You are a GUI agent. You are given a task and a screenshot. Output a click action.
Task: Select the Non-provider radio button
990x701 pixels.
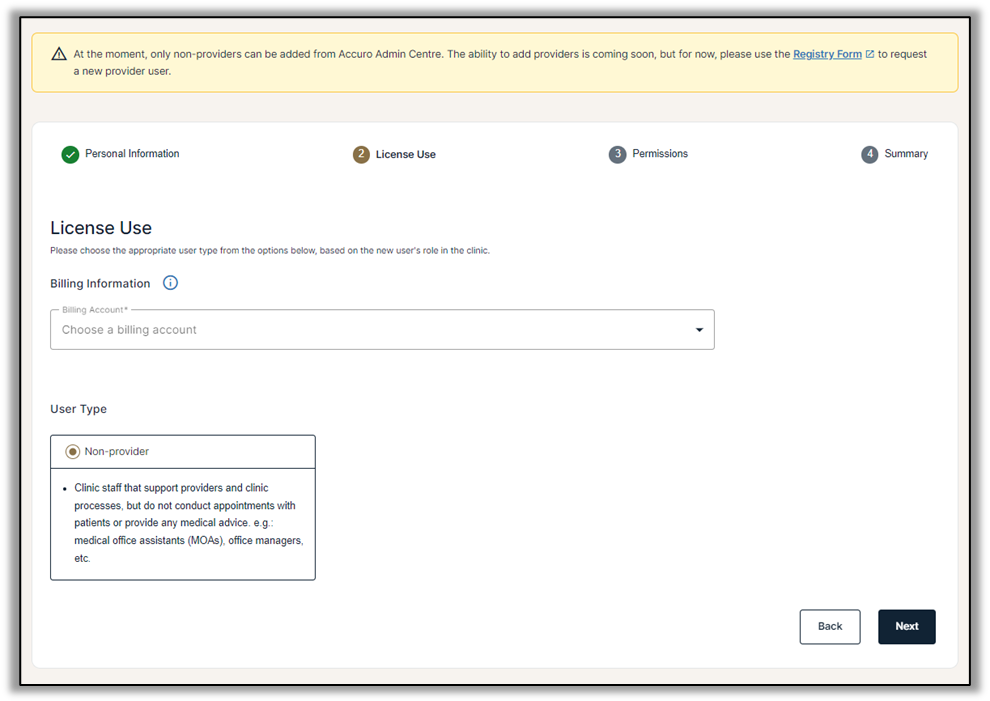coord(72,451)
